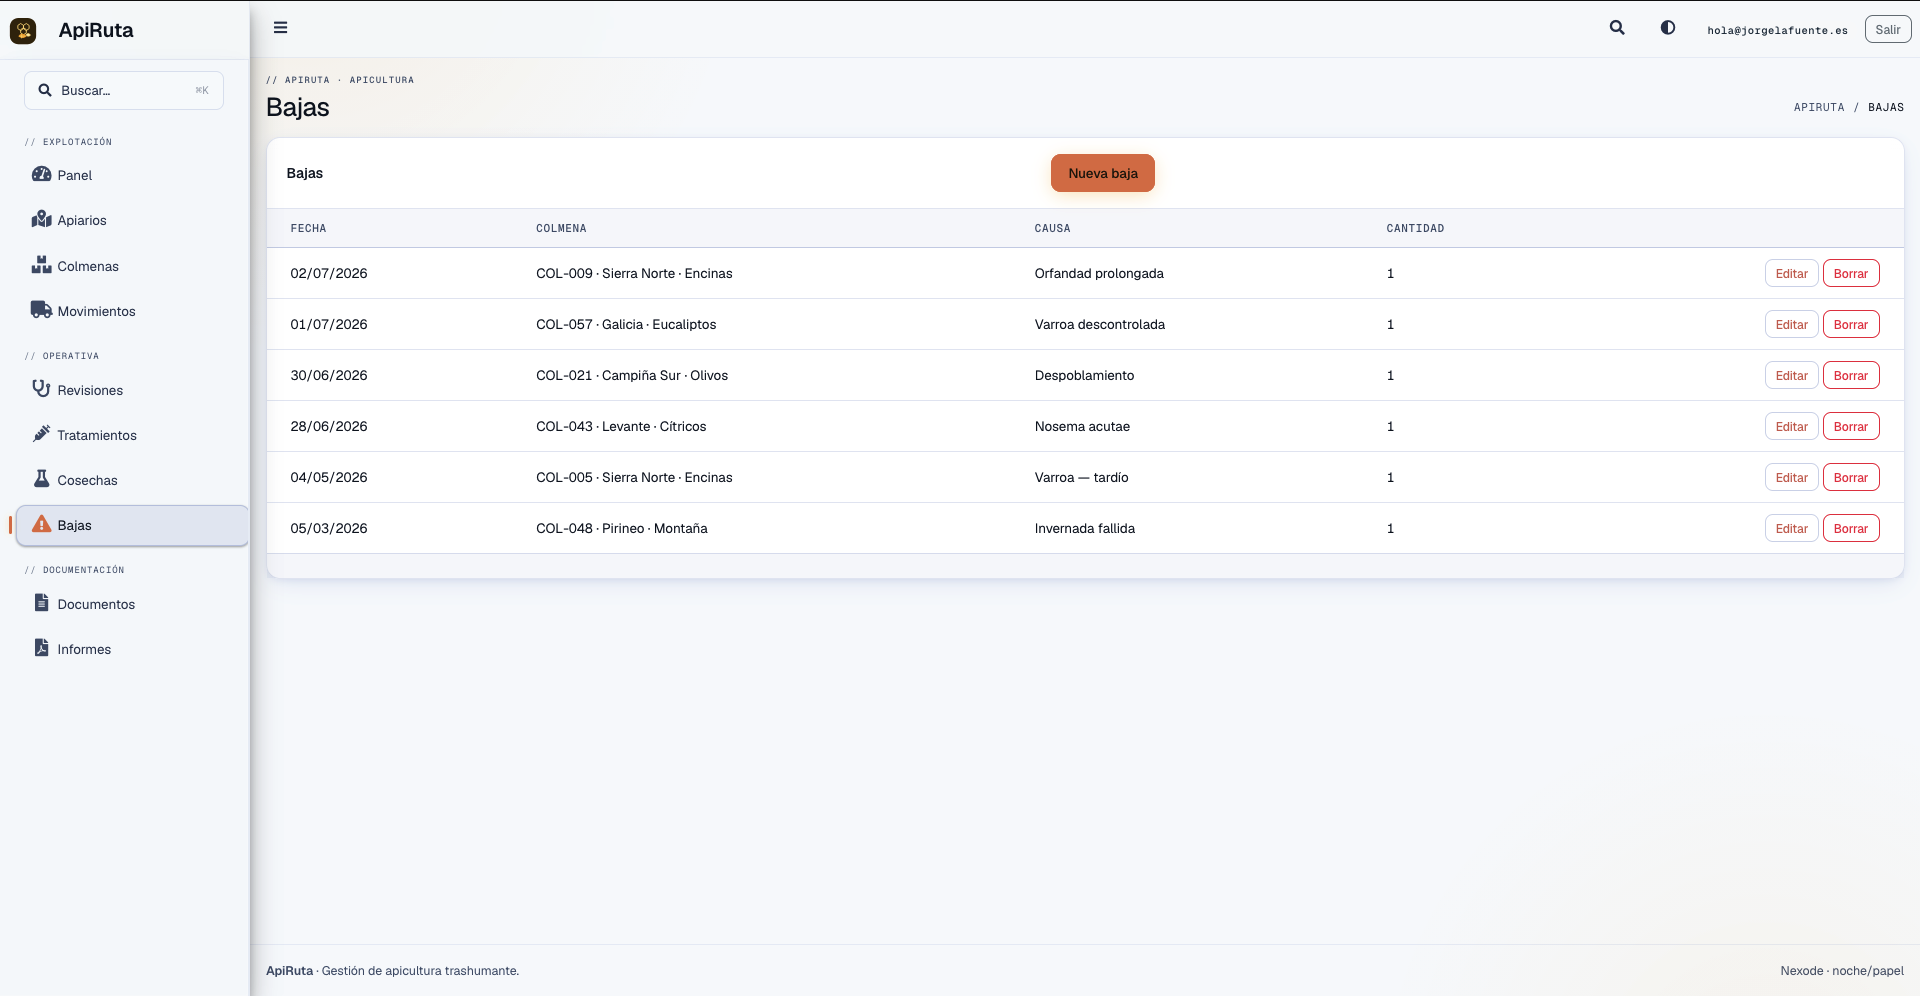This screenshot has width=1920, height=996.
Task: Open the Panel menu item
Action: 132,175
